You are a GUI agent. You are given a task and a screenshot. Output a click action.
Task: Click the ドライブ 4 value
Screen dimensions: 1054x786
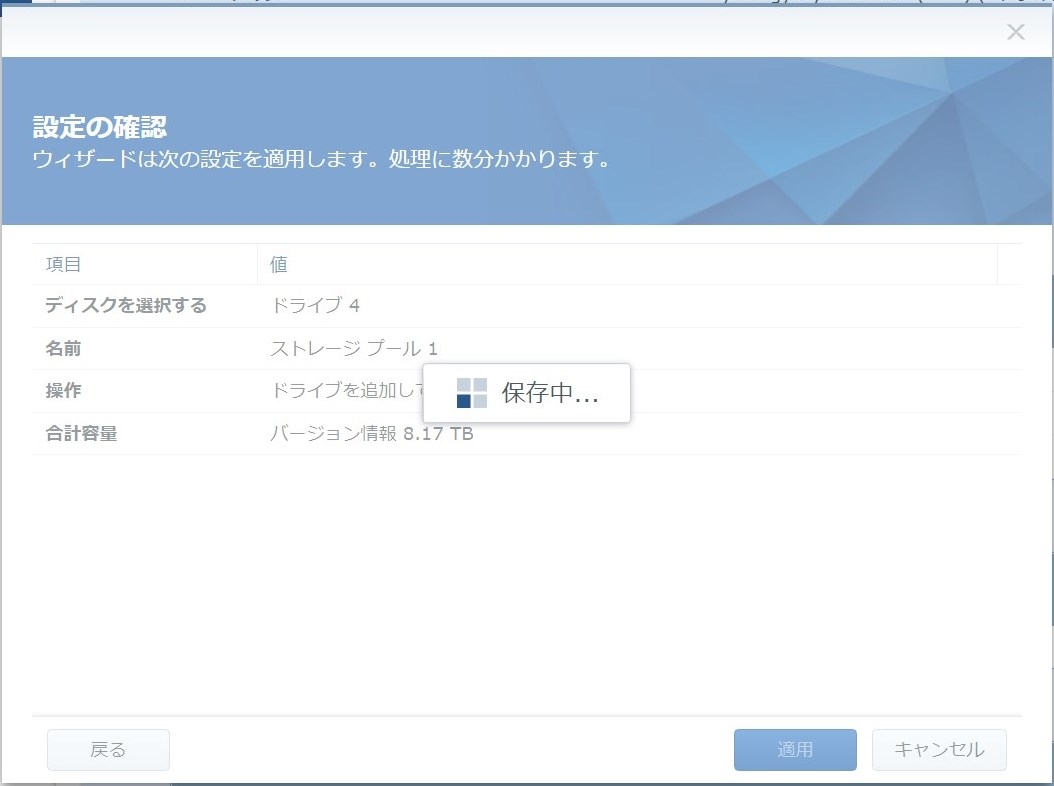coord(315,306)
